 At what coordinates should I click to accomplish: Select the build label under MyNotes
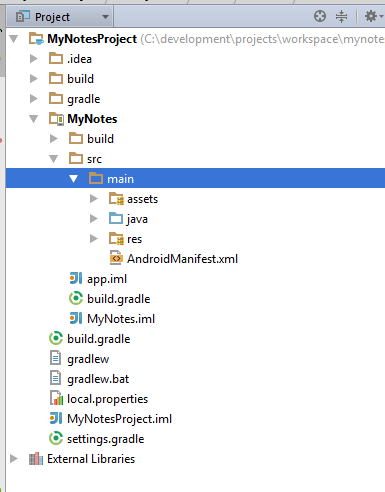pos(100,139)
